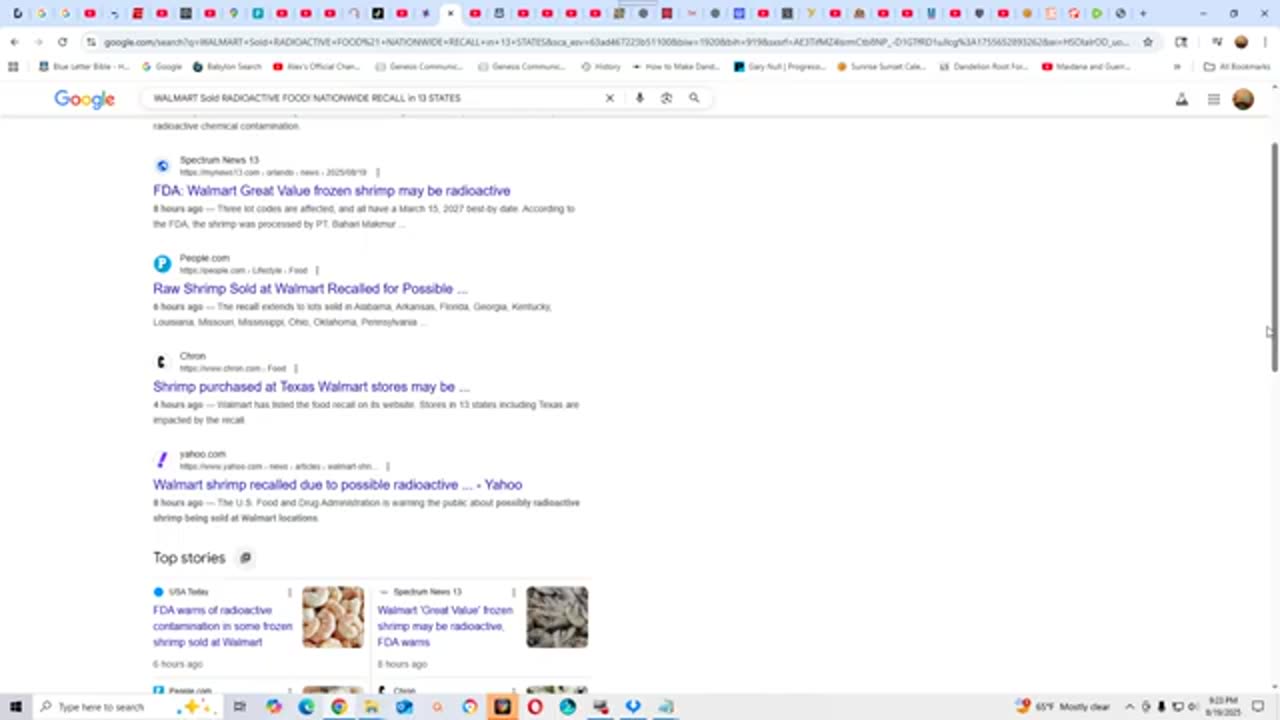1280x720 pixels.
Task: Open a new browser tab
Action: click(x=1143, y=14)
